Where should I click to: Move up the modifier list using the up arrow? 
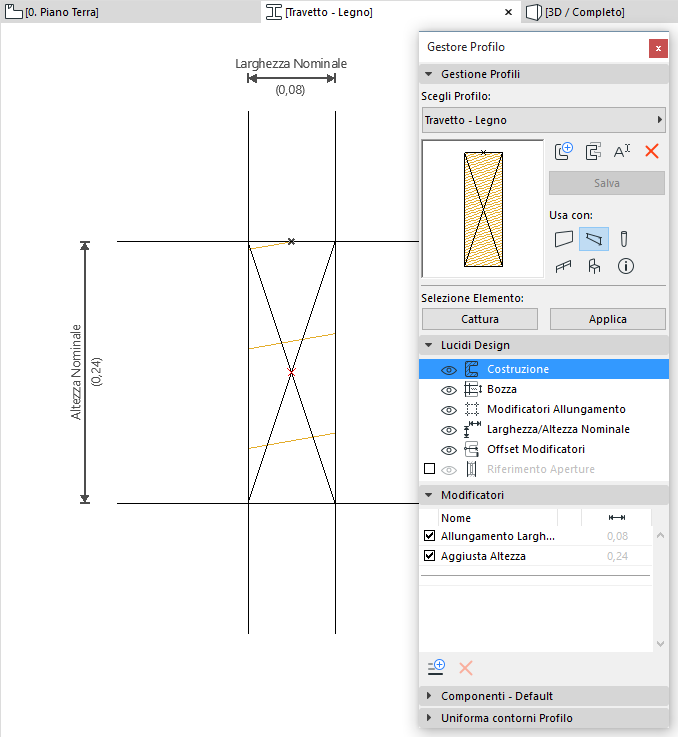click(x=660, y=535)
